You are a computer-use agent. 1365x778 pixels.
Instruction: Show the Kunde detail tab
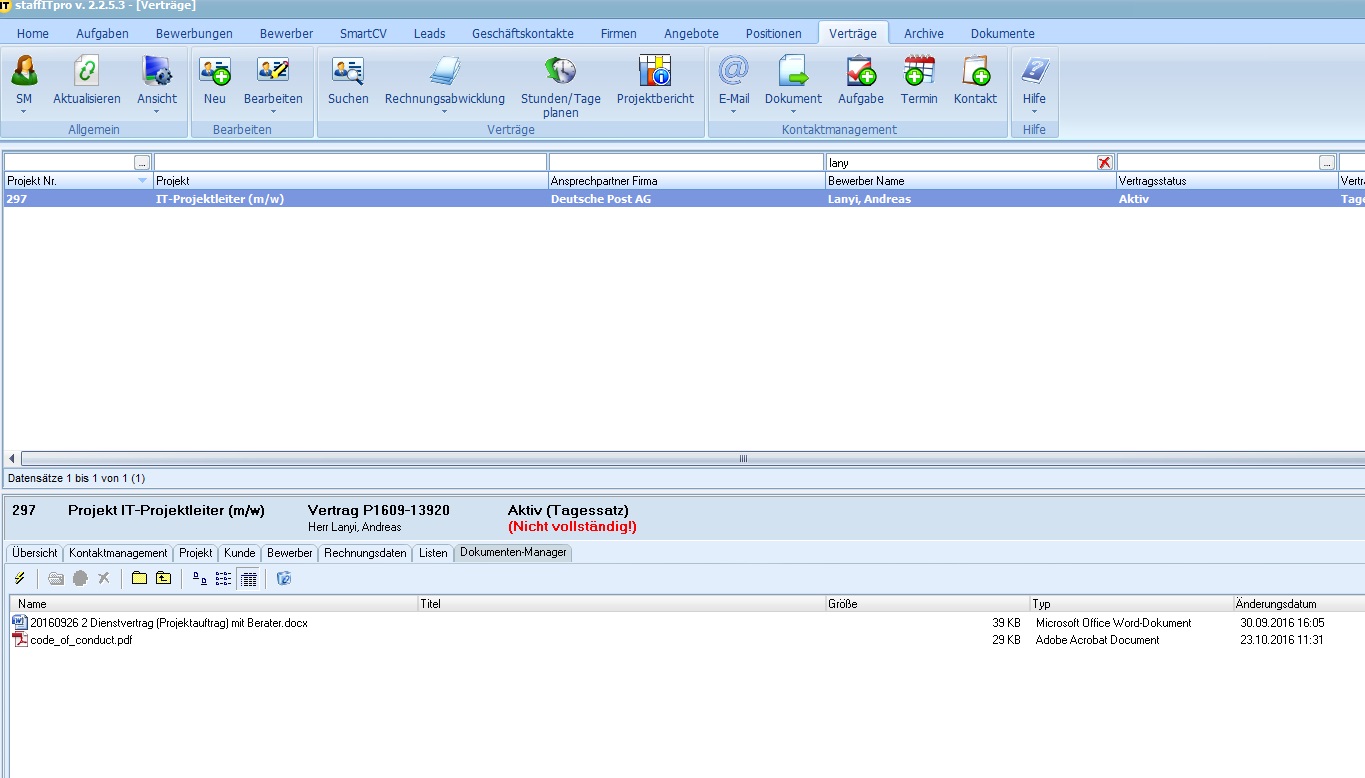coord(240,553)
